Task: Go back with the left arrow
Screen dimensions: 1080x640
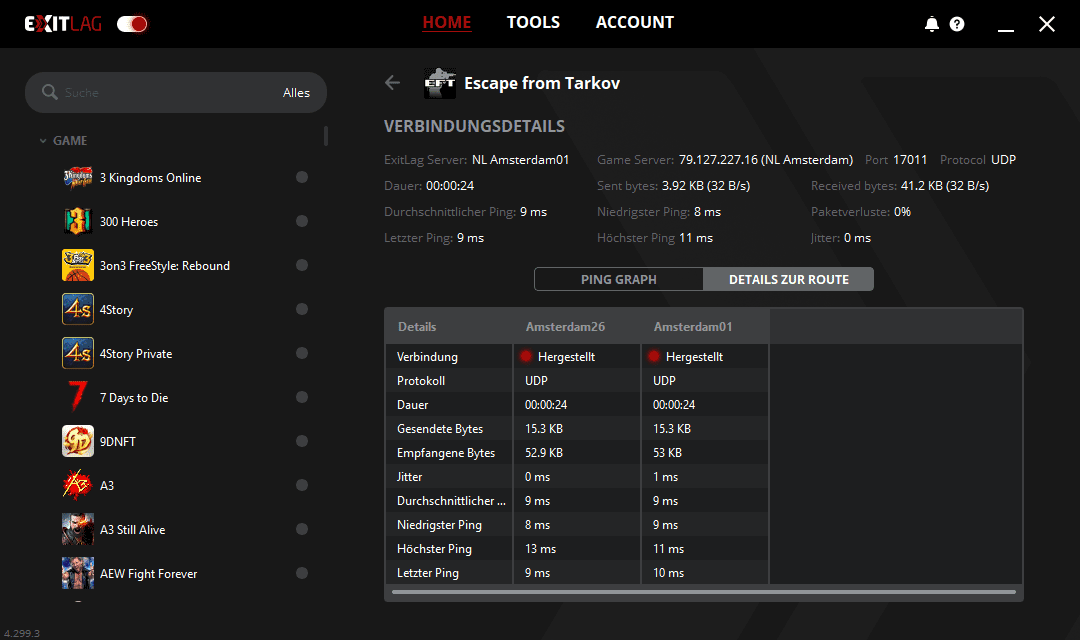Action: 393,83
